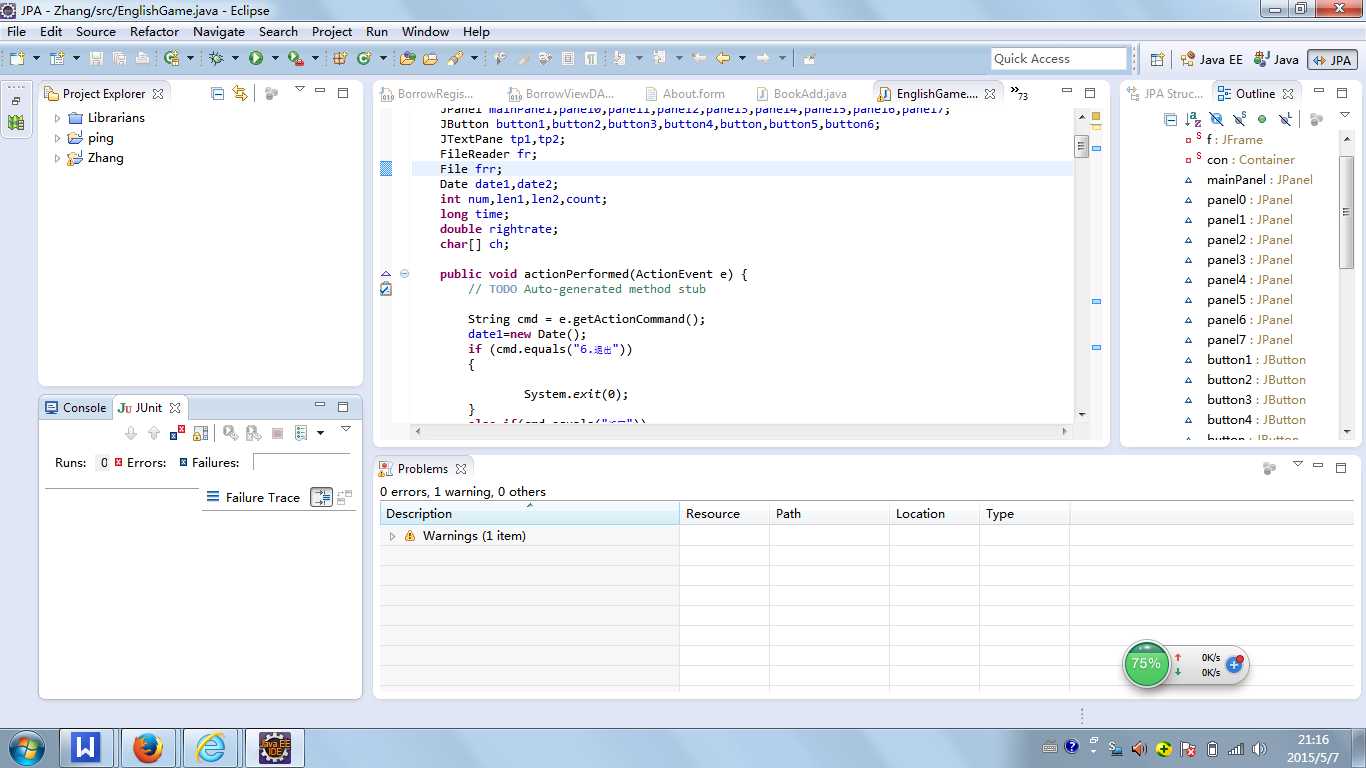
Task: Toggle Link with Editor in Project Explorer
Action: (x=240, y=93)
